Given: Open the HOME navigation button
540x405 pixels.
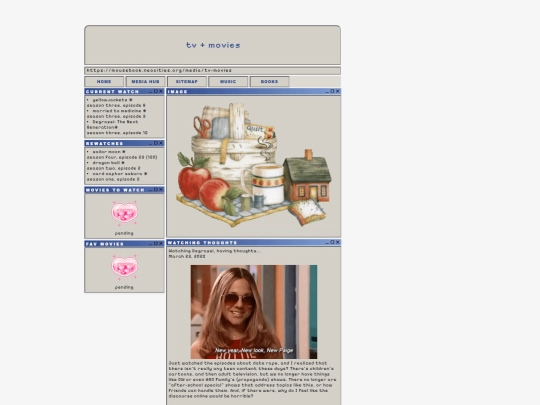Looking at the screenshot, I should [104, 82].
